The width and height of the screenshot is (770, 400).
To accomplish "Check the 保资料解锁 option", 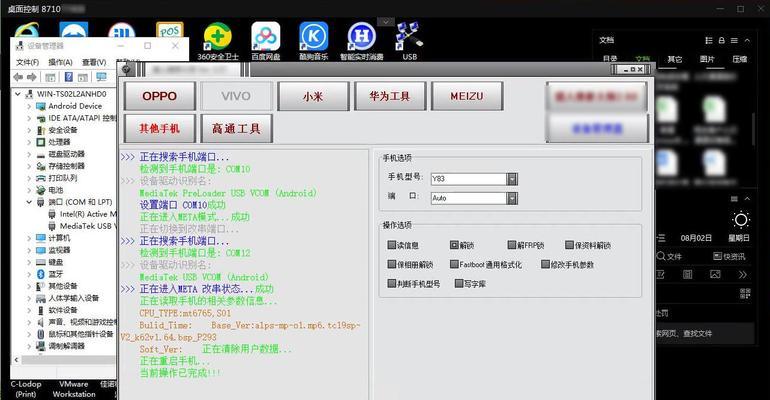I will (570, 244).
